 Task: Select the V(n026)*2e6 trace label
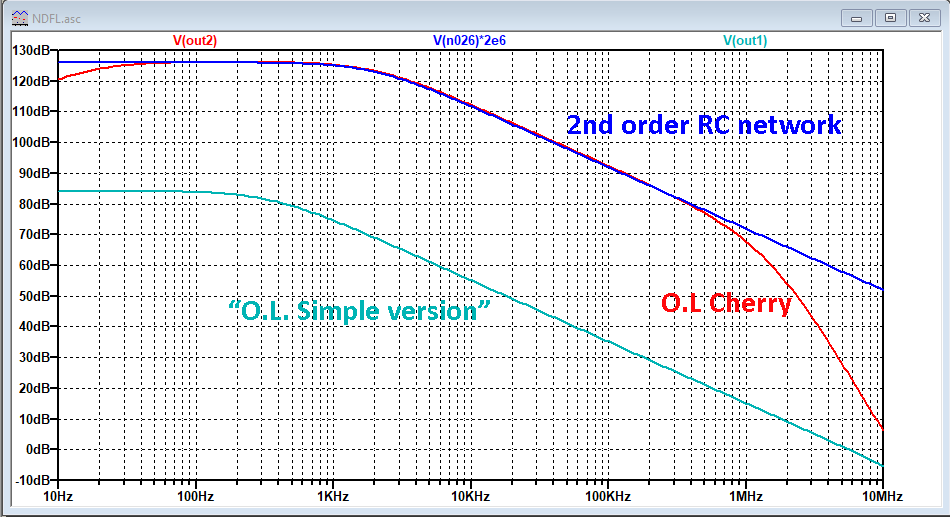[469, 41]
